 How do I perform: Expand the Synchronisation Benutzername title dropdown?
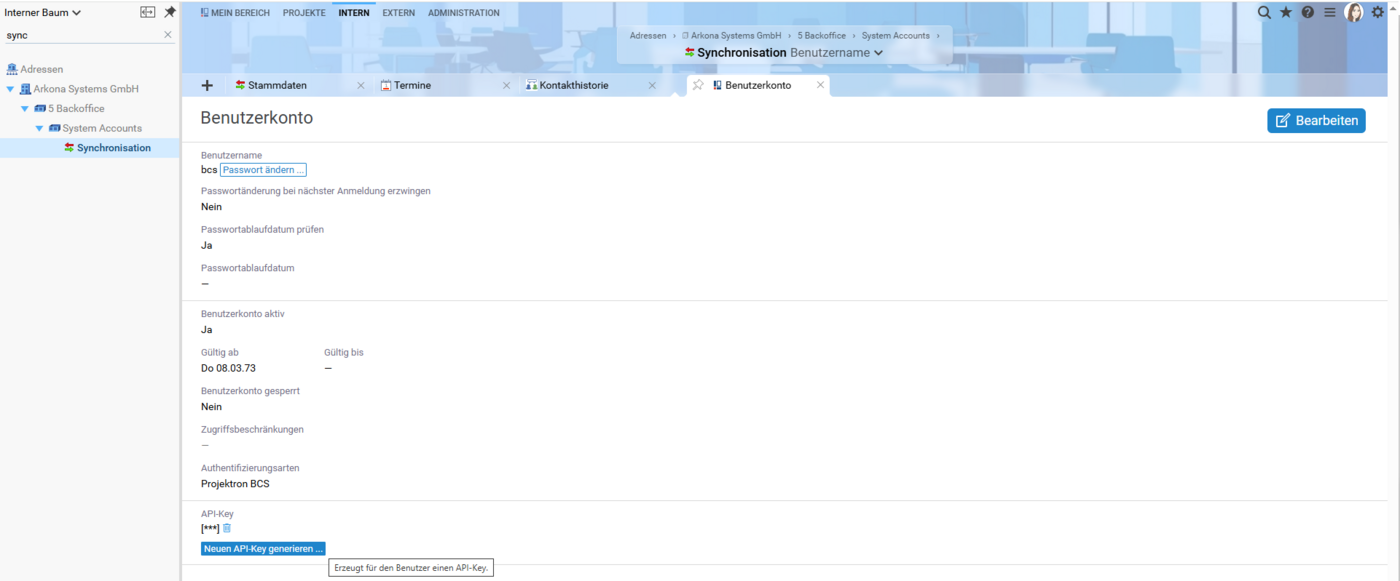coord(878,53)
